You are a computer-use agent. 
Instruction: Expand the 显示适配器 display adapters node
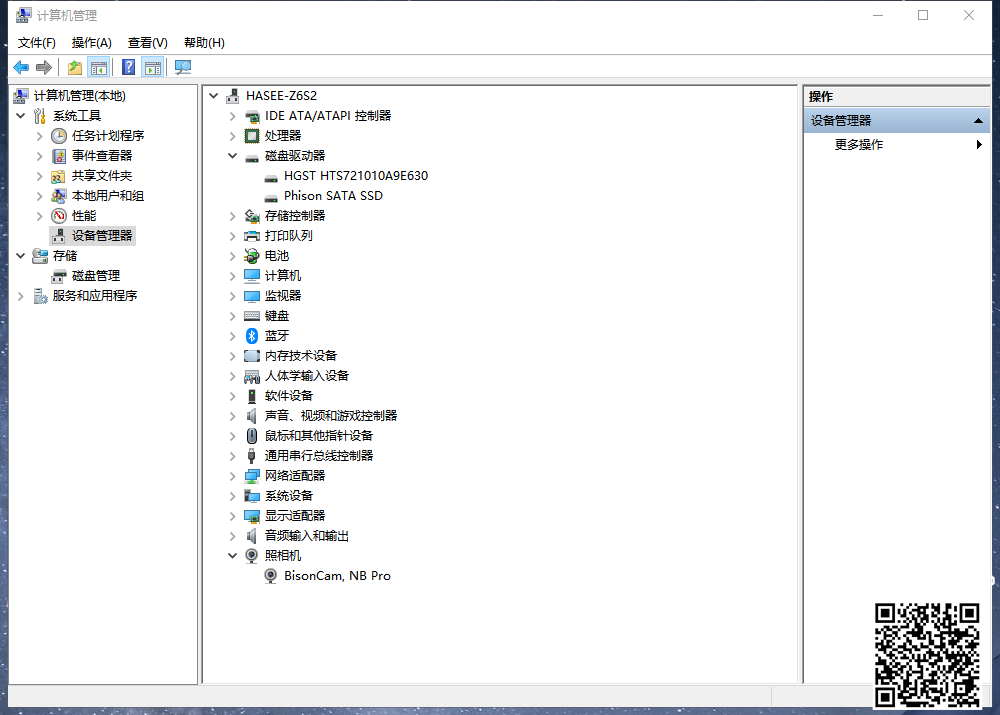[x=232, y=516]
